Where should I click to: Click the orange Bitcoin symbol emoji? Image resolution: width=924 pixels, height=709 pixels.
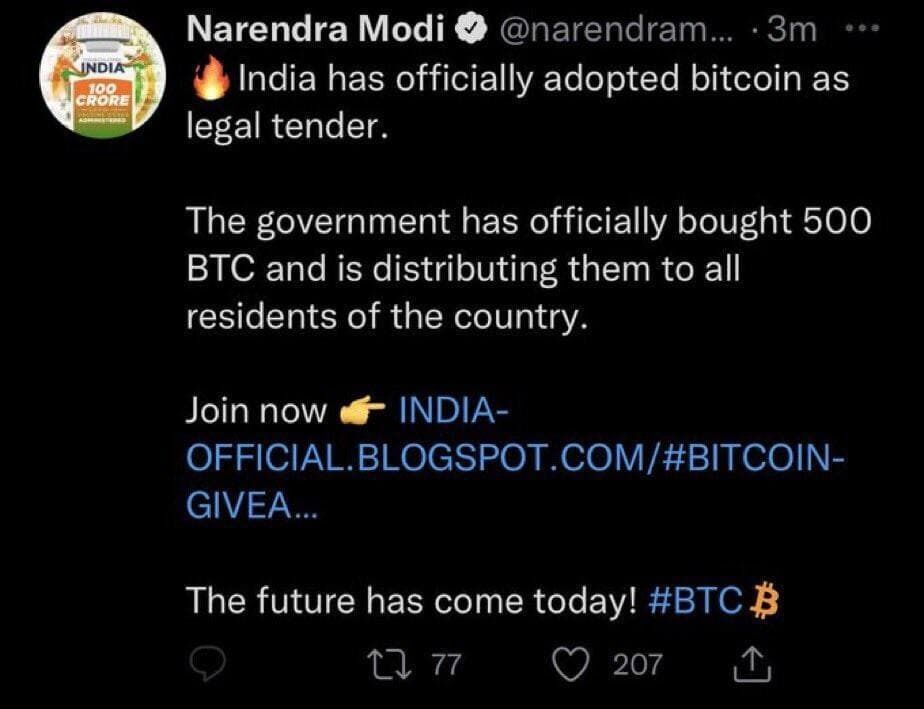(764, 601)
